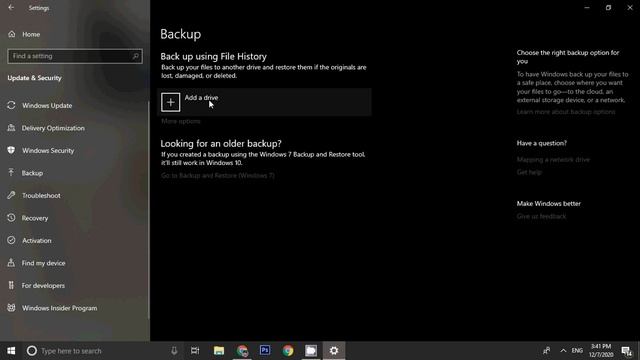The image size is (640, 360).
Task: Open Windows Update sync icon
Action: pyautogui.click(x=11, y=105)
